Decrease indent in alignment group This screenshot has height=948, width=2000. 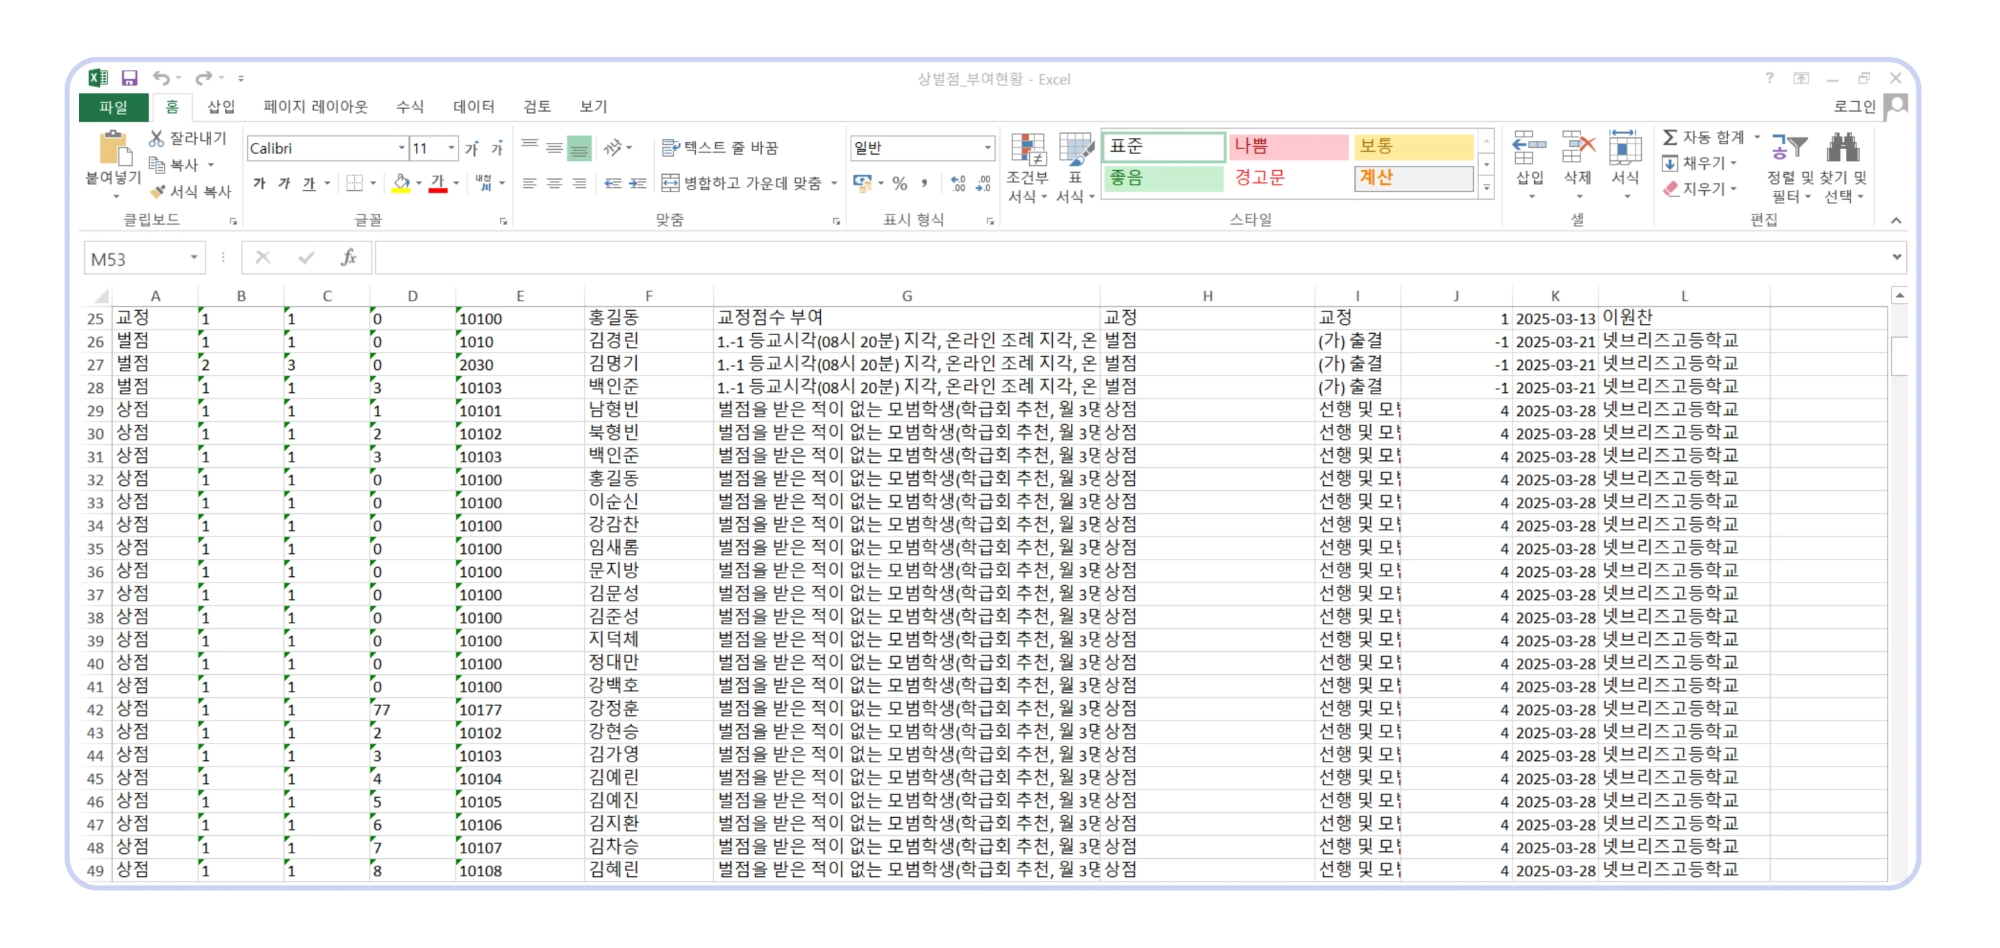click(613, 183)
